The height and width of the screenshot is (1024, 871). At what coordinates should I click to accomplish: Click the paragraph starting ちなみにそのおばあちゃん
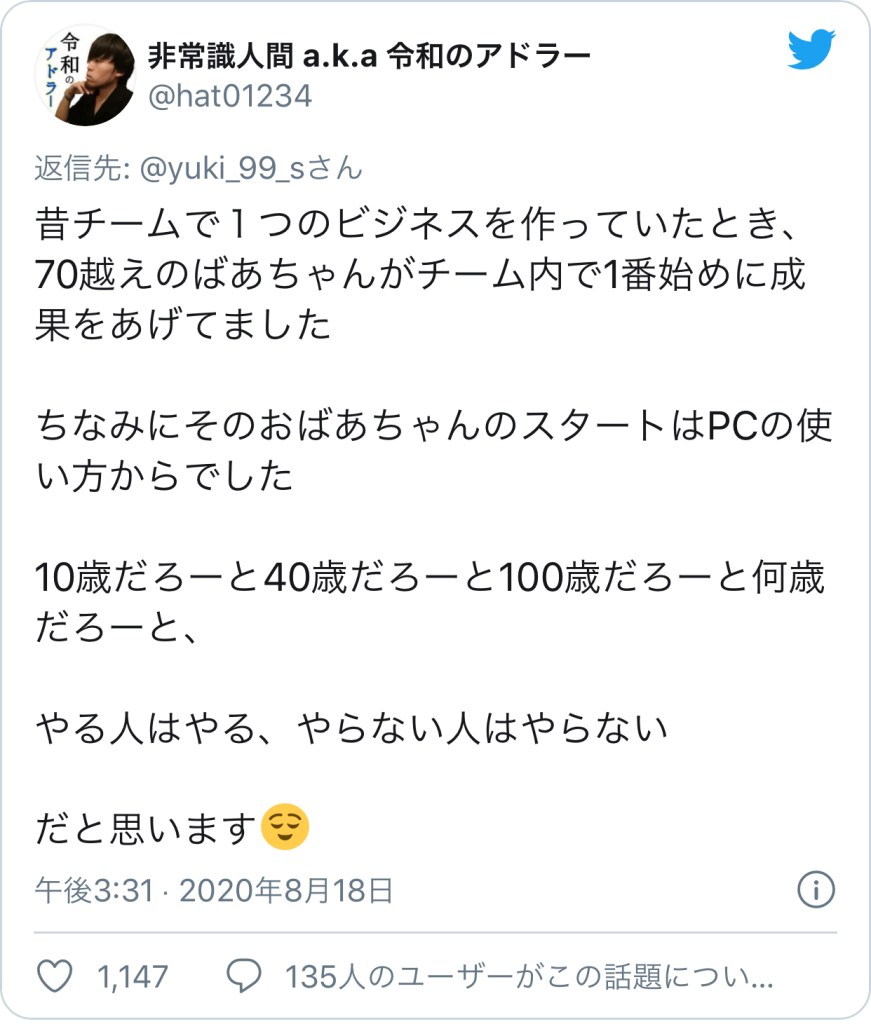434,451
